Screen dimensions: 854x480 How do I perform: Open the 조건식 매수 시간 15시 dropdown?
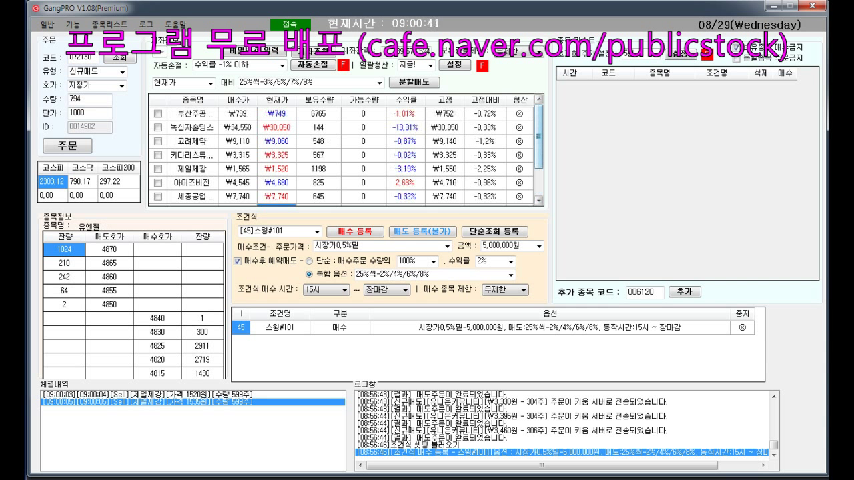click(x=326, y=290)
